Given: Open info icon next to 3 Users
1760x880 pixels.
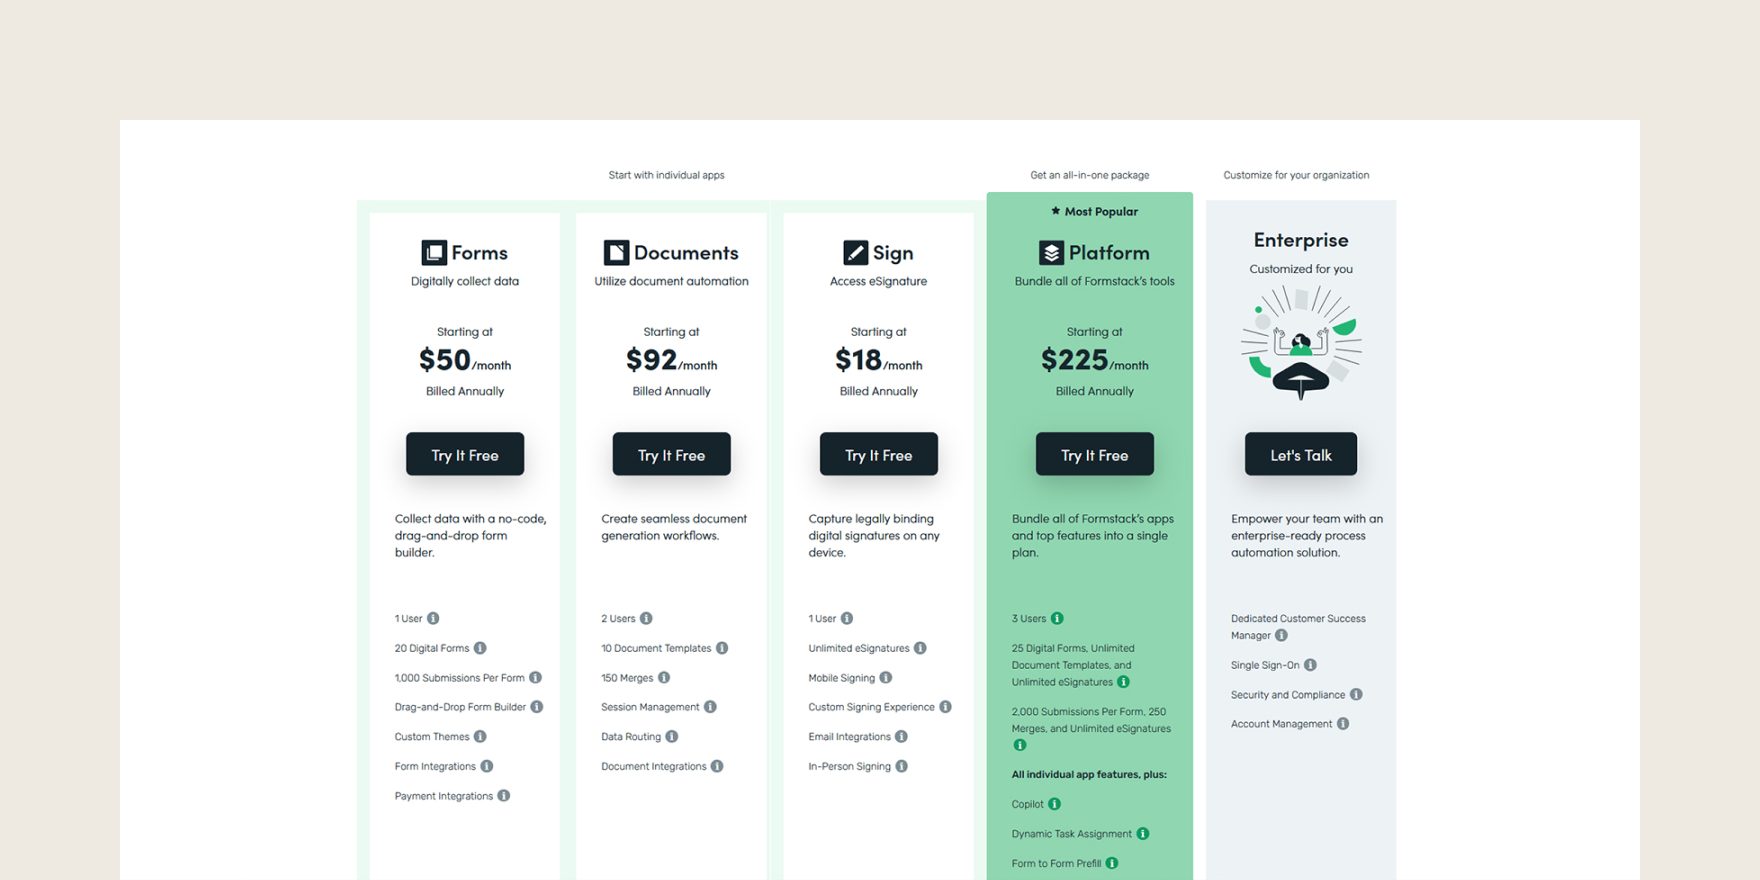Looking at the screenshot, I should coord(1057,618).
